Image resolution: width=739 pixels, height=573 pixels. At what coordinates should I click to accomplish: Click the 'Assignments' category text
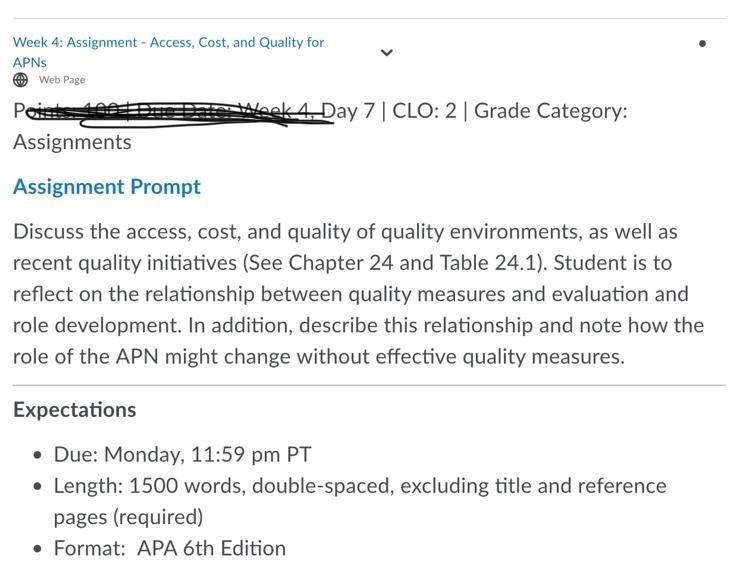click(72, 142)
